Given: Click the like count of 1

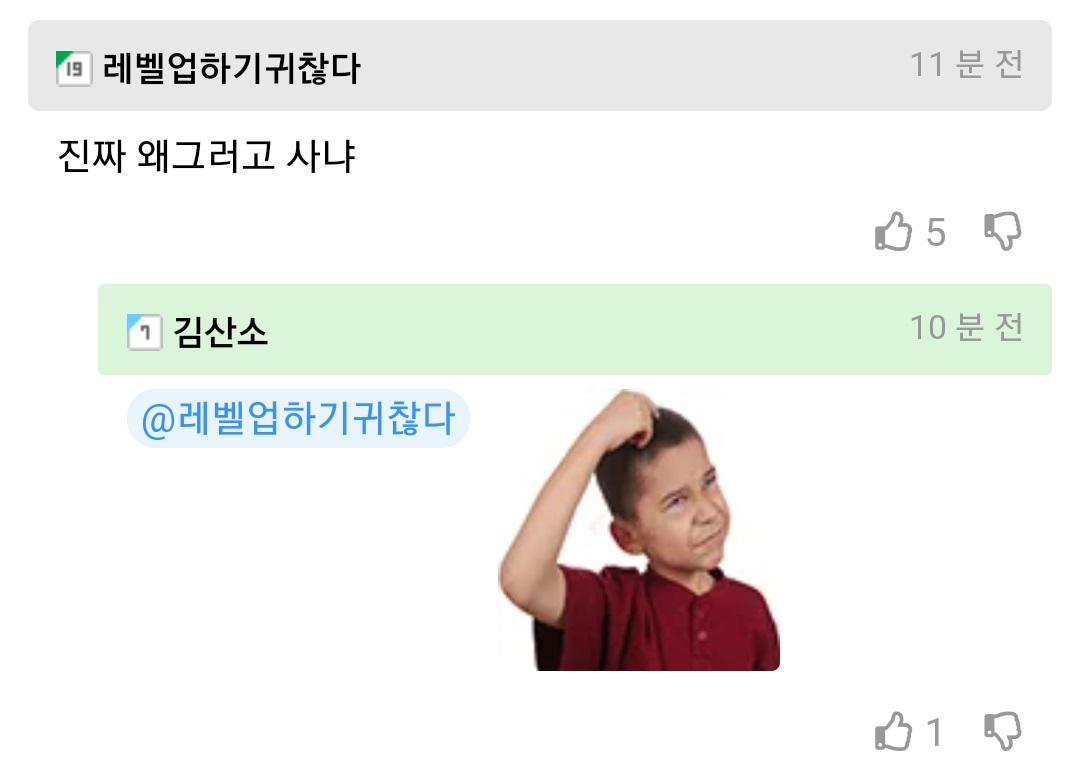Looking at the screenshot, I should [935, 733].
